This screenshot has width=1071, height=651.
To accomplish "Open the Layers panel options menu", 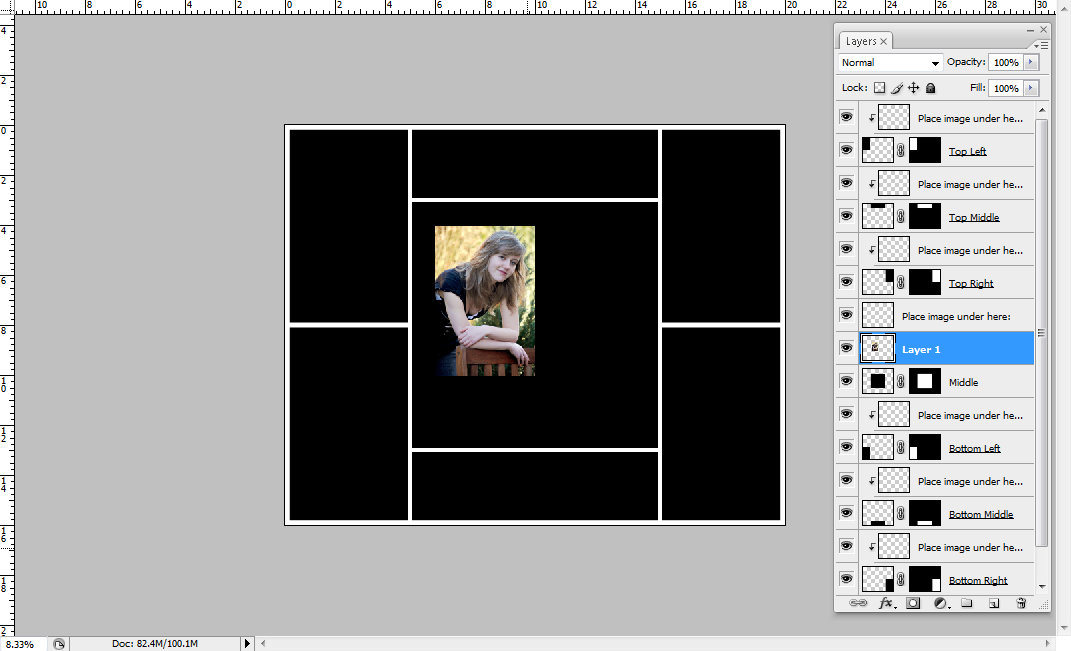I will coord(1041,45).
